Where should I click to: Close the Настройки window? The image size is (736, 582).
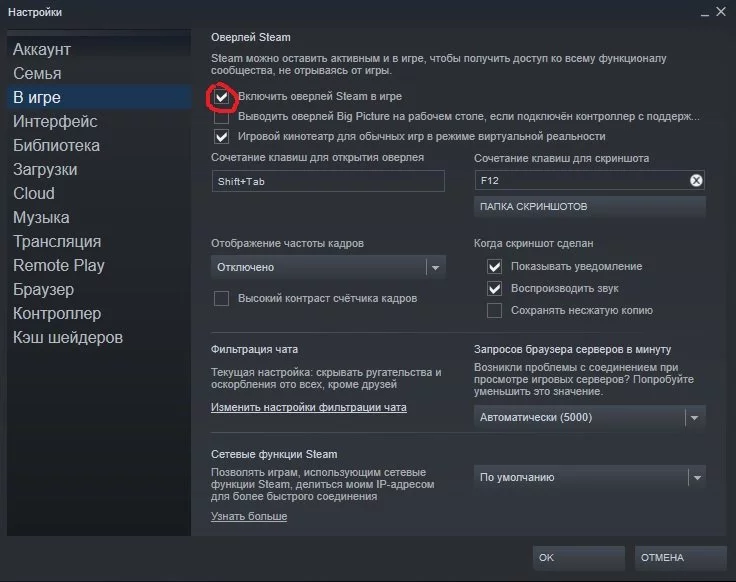(x=721, y=12)
